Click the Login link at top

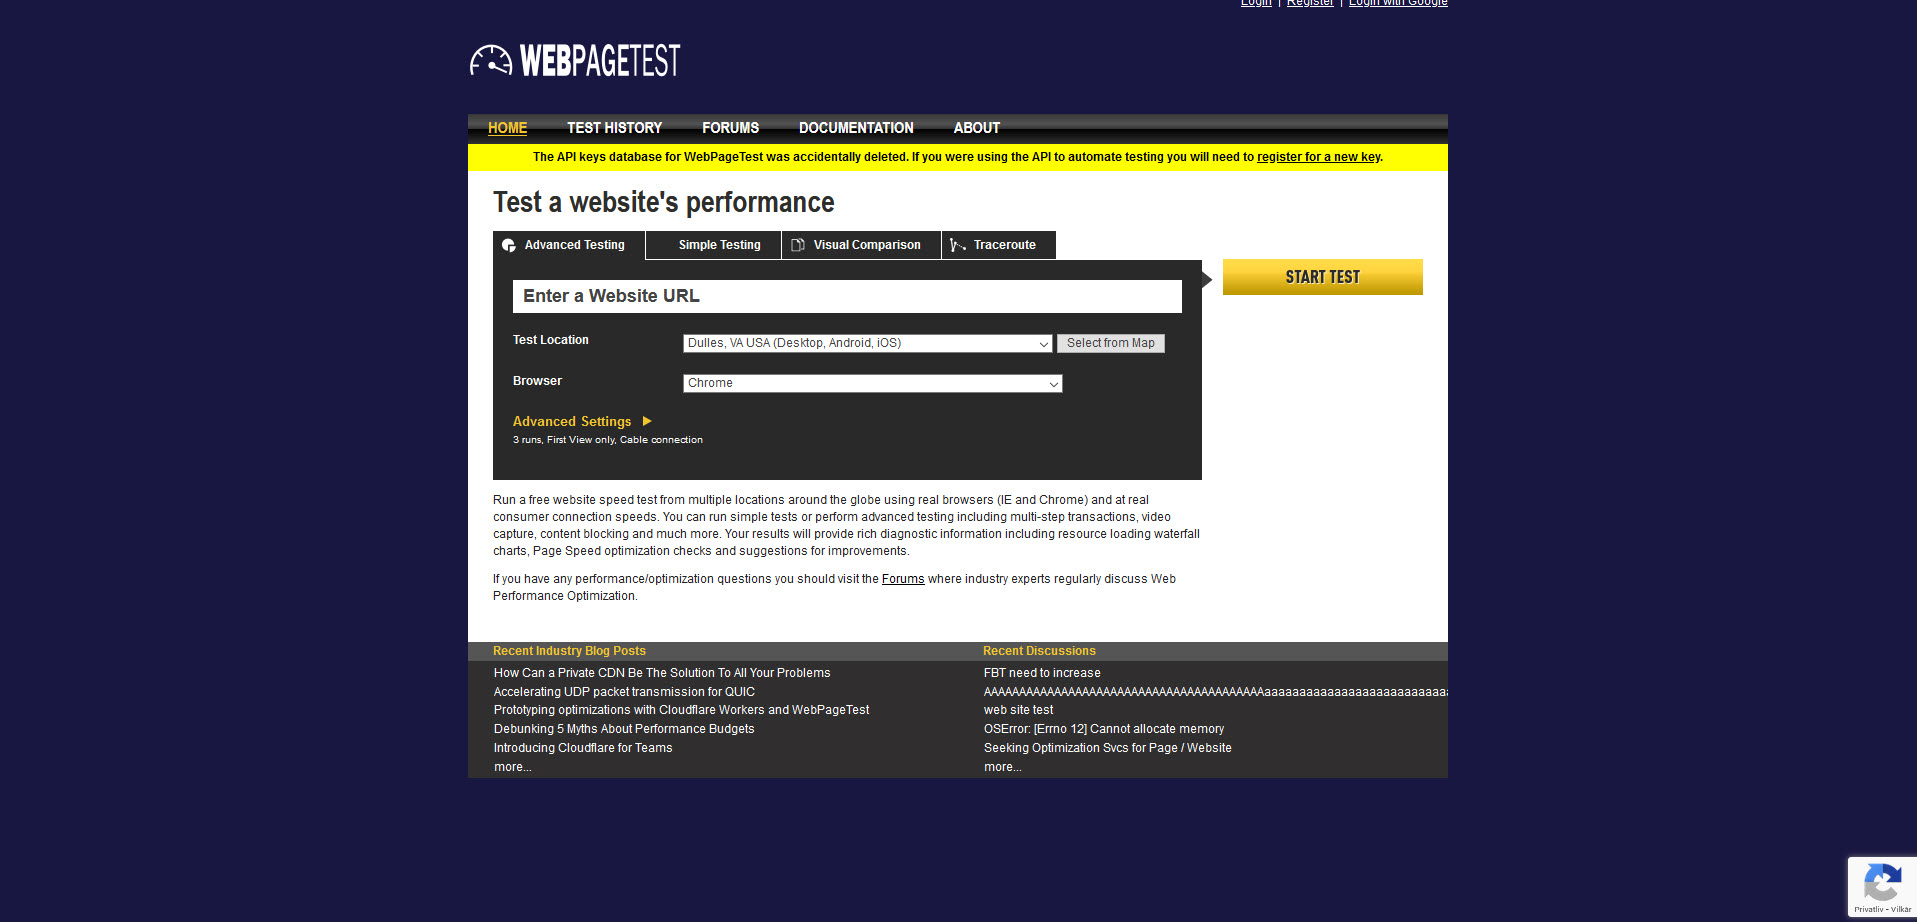coord(1256,2)
